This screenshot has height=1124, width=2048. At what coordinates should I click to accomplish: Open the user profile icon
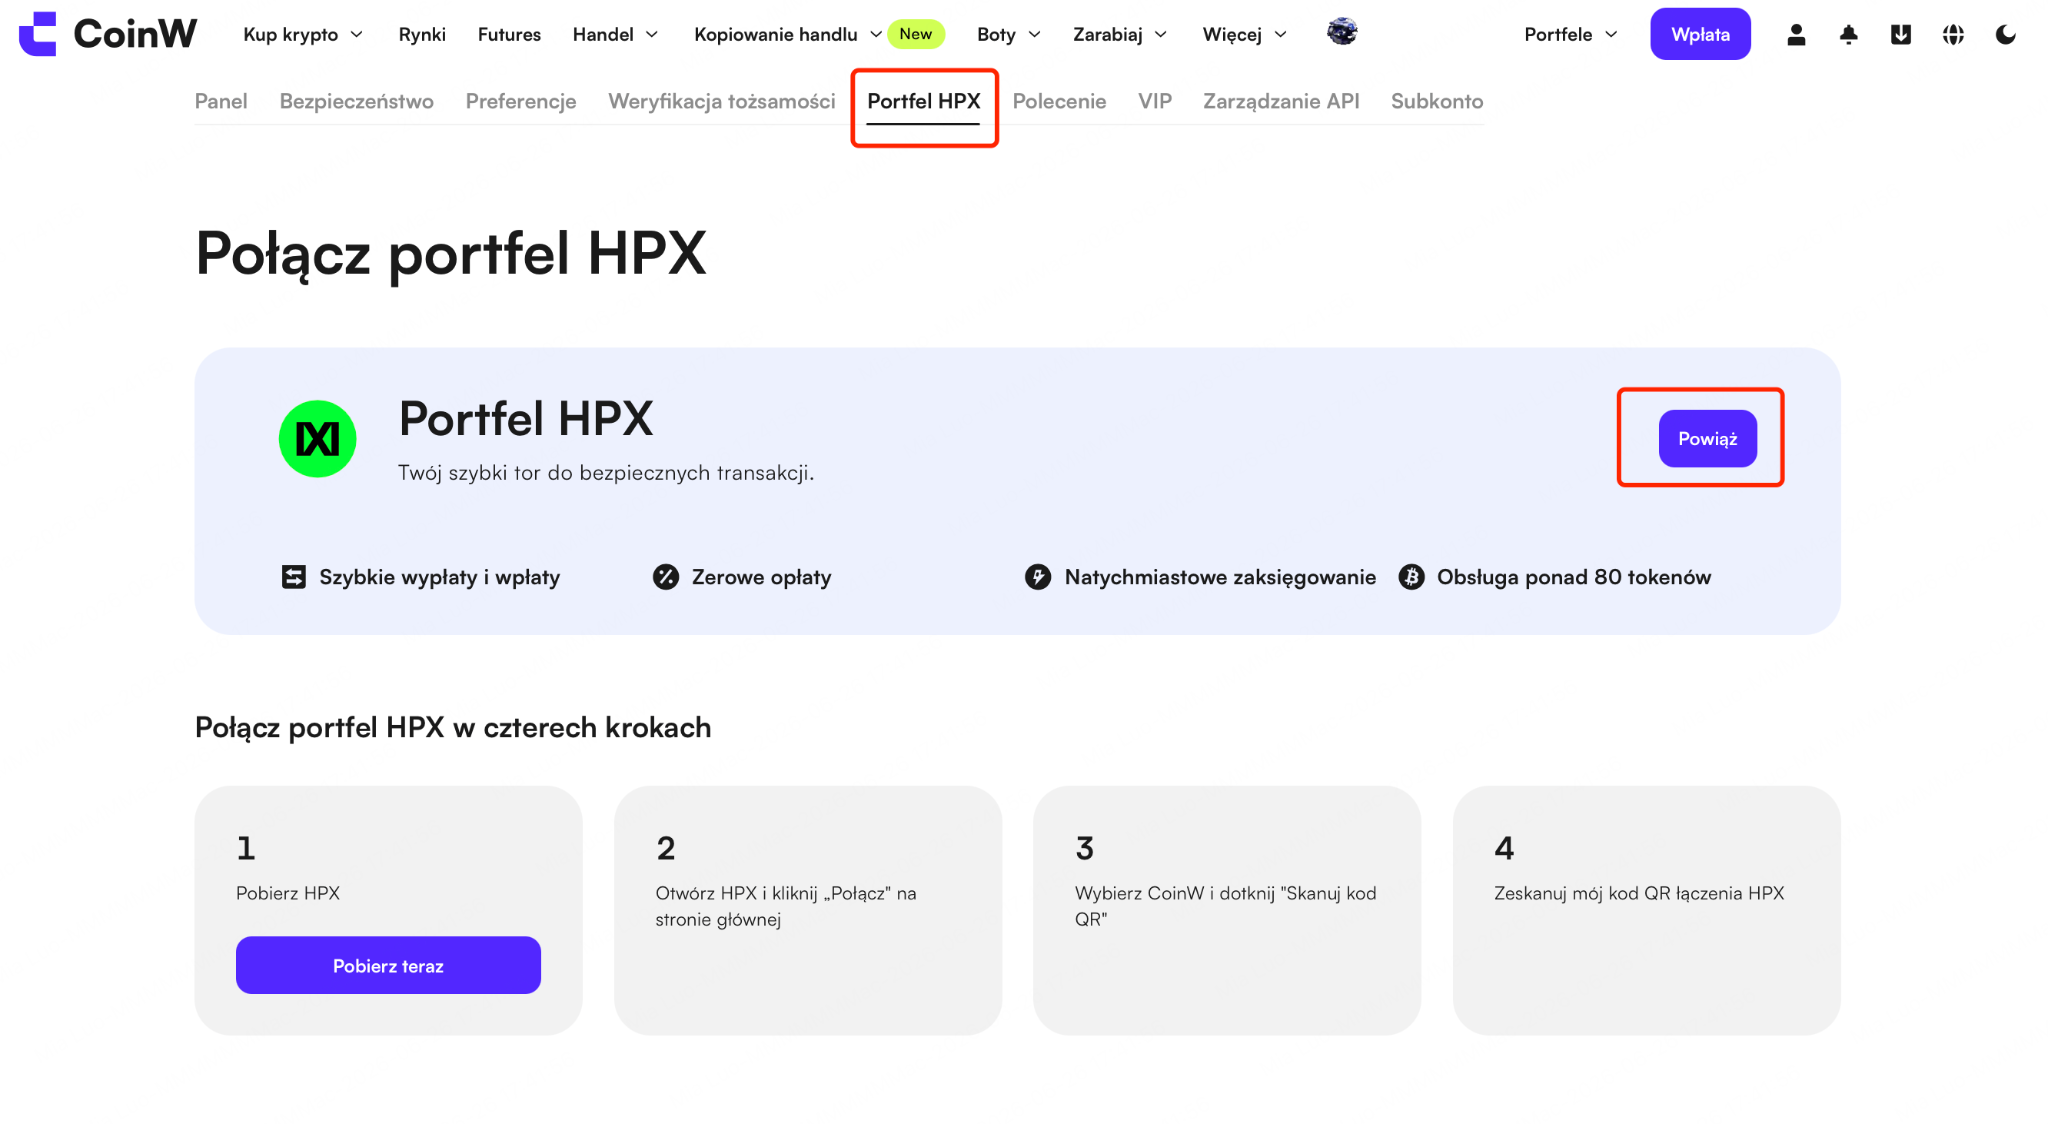[1796, 35]
